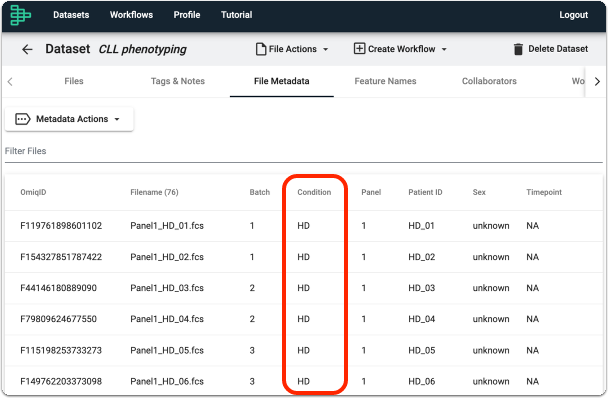Click the Condition column header
The height and width of the screenshot is (398, 608).
coord(314,192)
